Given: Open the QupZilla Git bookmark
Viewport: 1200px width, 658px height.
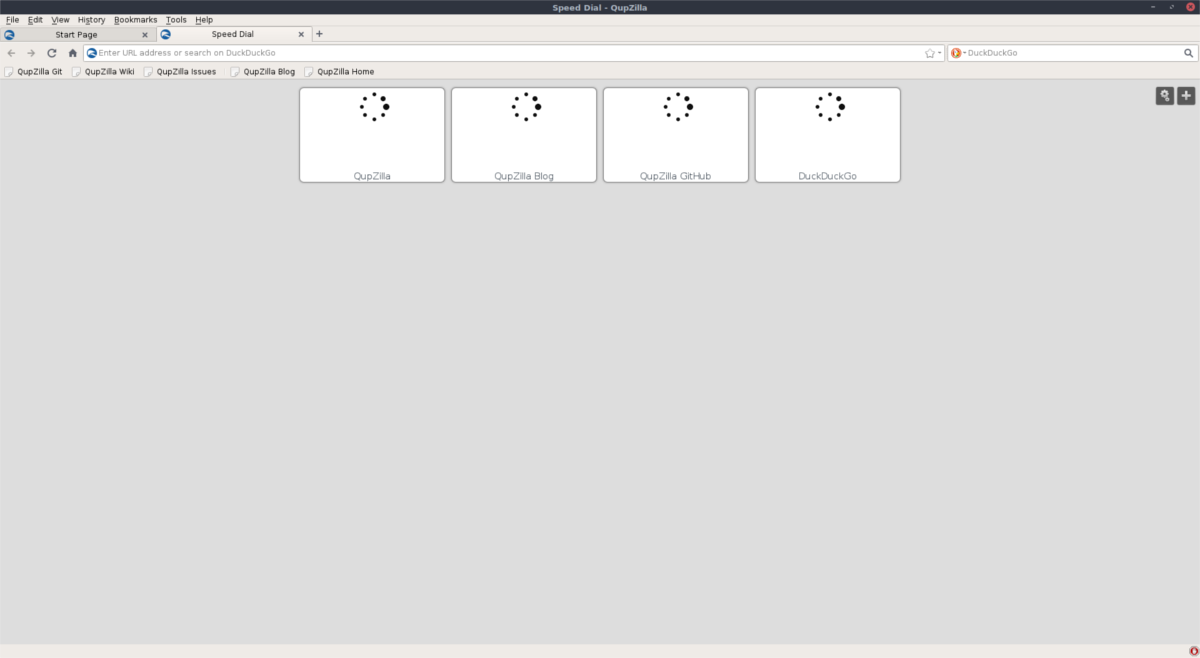Looking at the screenshot, I should 33,72.
